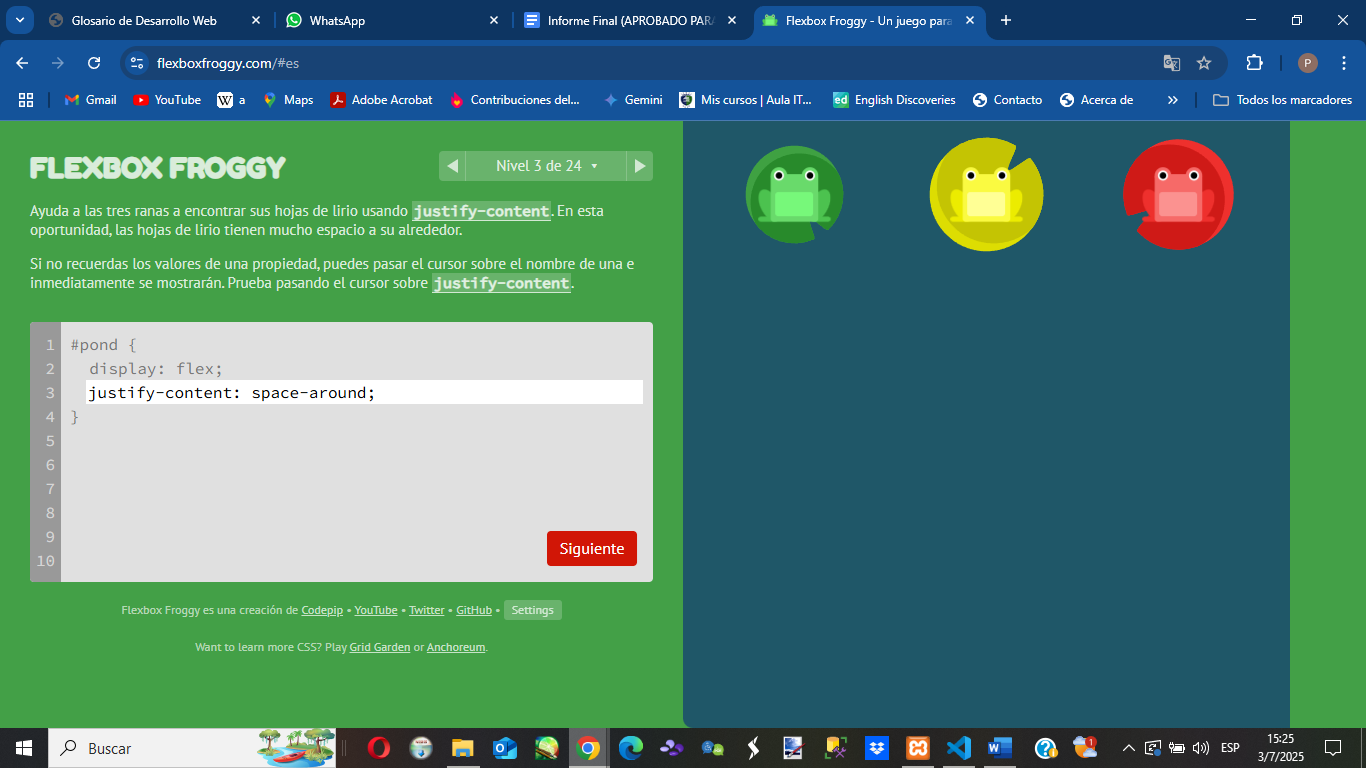
Task: Open the Gemini bookmark
Action: (633, 100)
